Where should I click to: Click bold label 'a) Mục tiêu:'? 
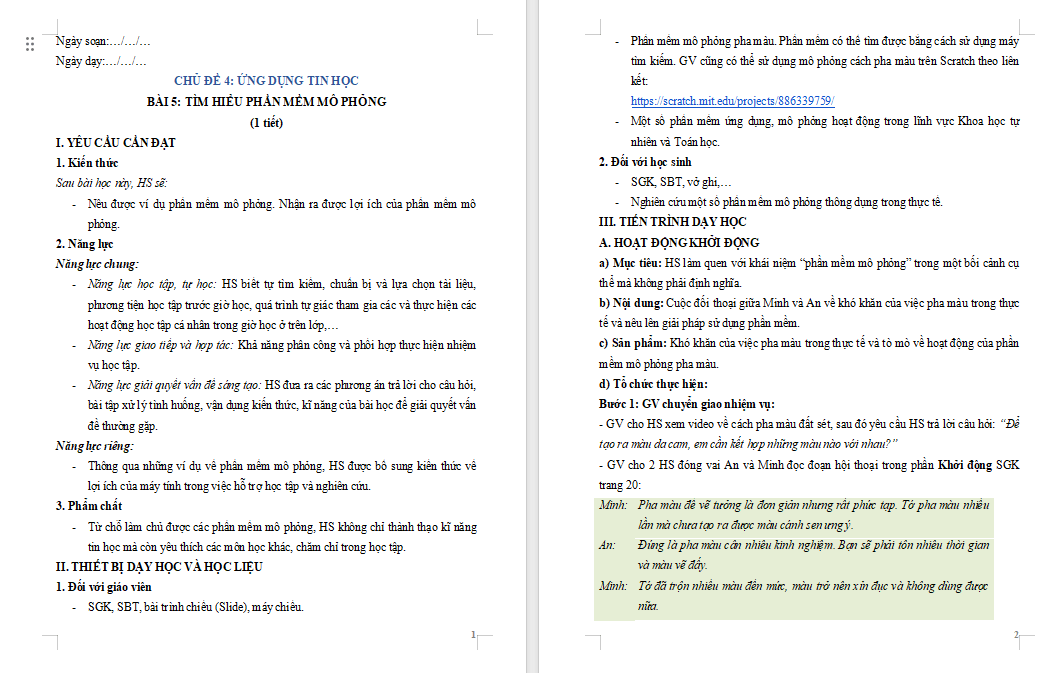pyautogui.click(x=630, y=263)
